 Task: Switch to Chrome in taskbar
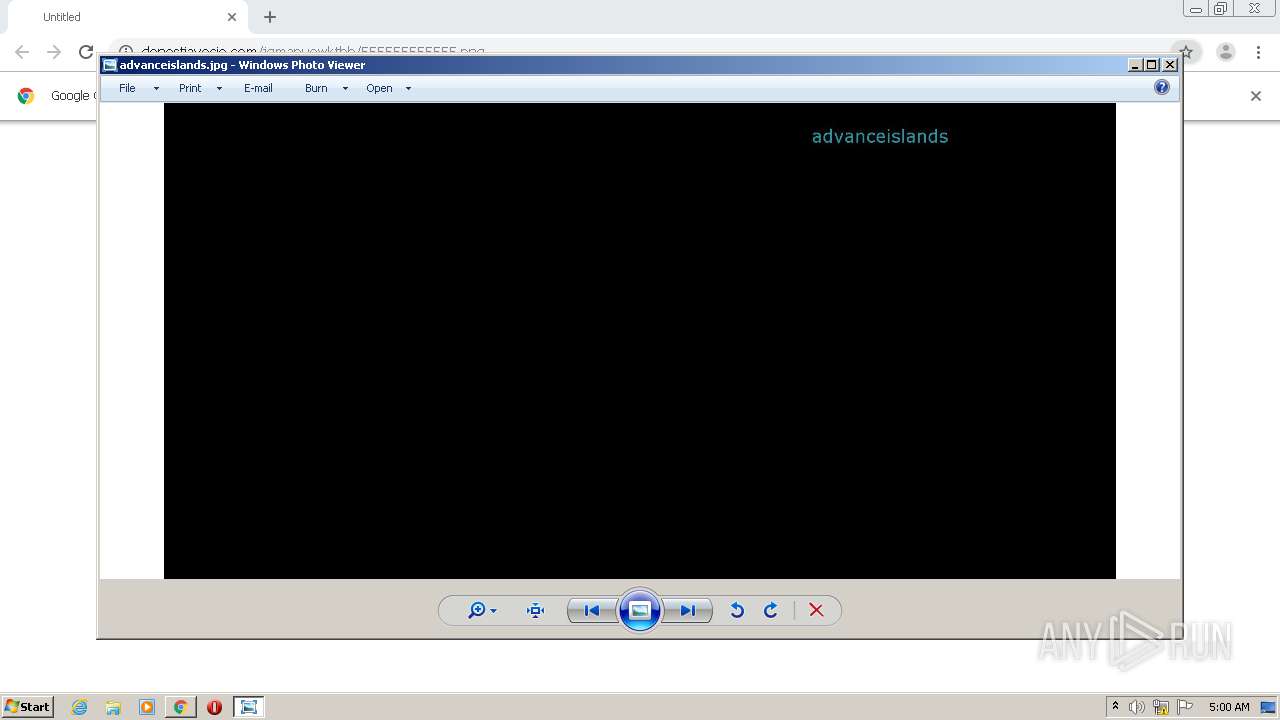click(180, 707)
